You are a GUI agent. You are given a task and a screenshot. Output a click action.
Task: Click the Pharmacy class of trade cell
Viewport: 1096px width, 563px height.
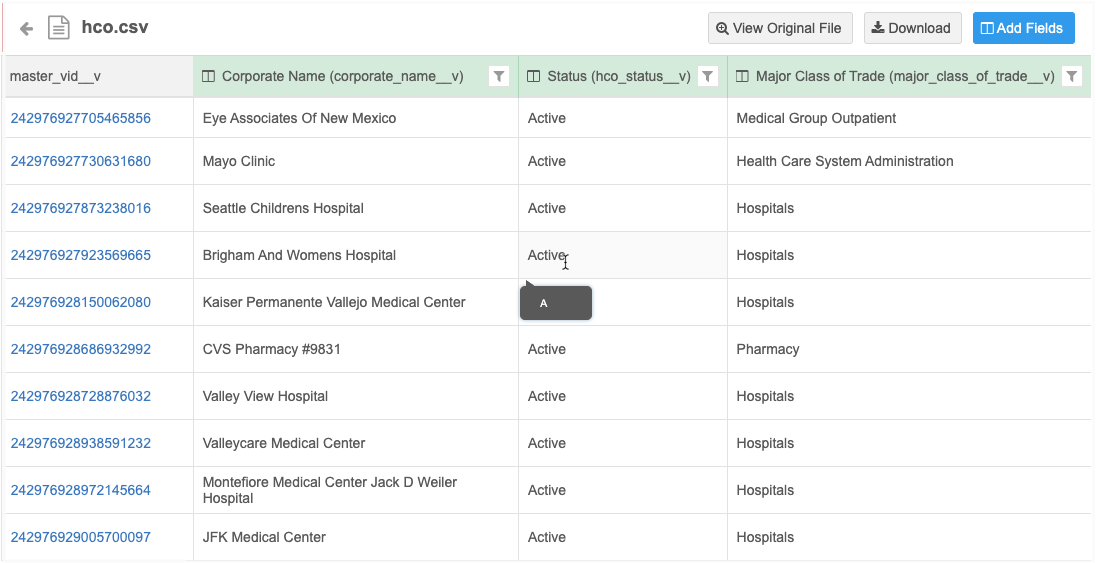pyautogui.click(x=767, y=349)
